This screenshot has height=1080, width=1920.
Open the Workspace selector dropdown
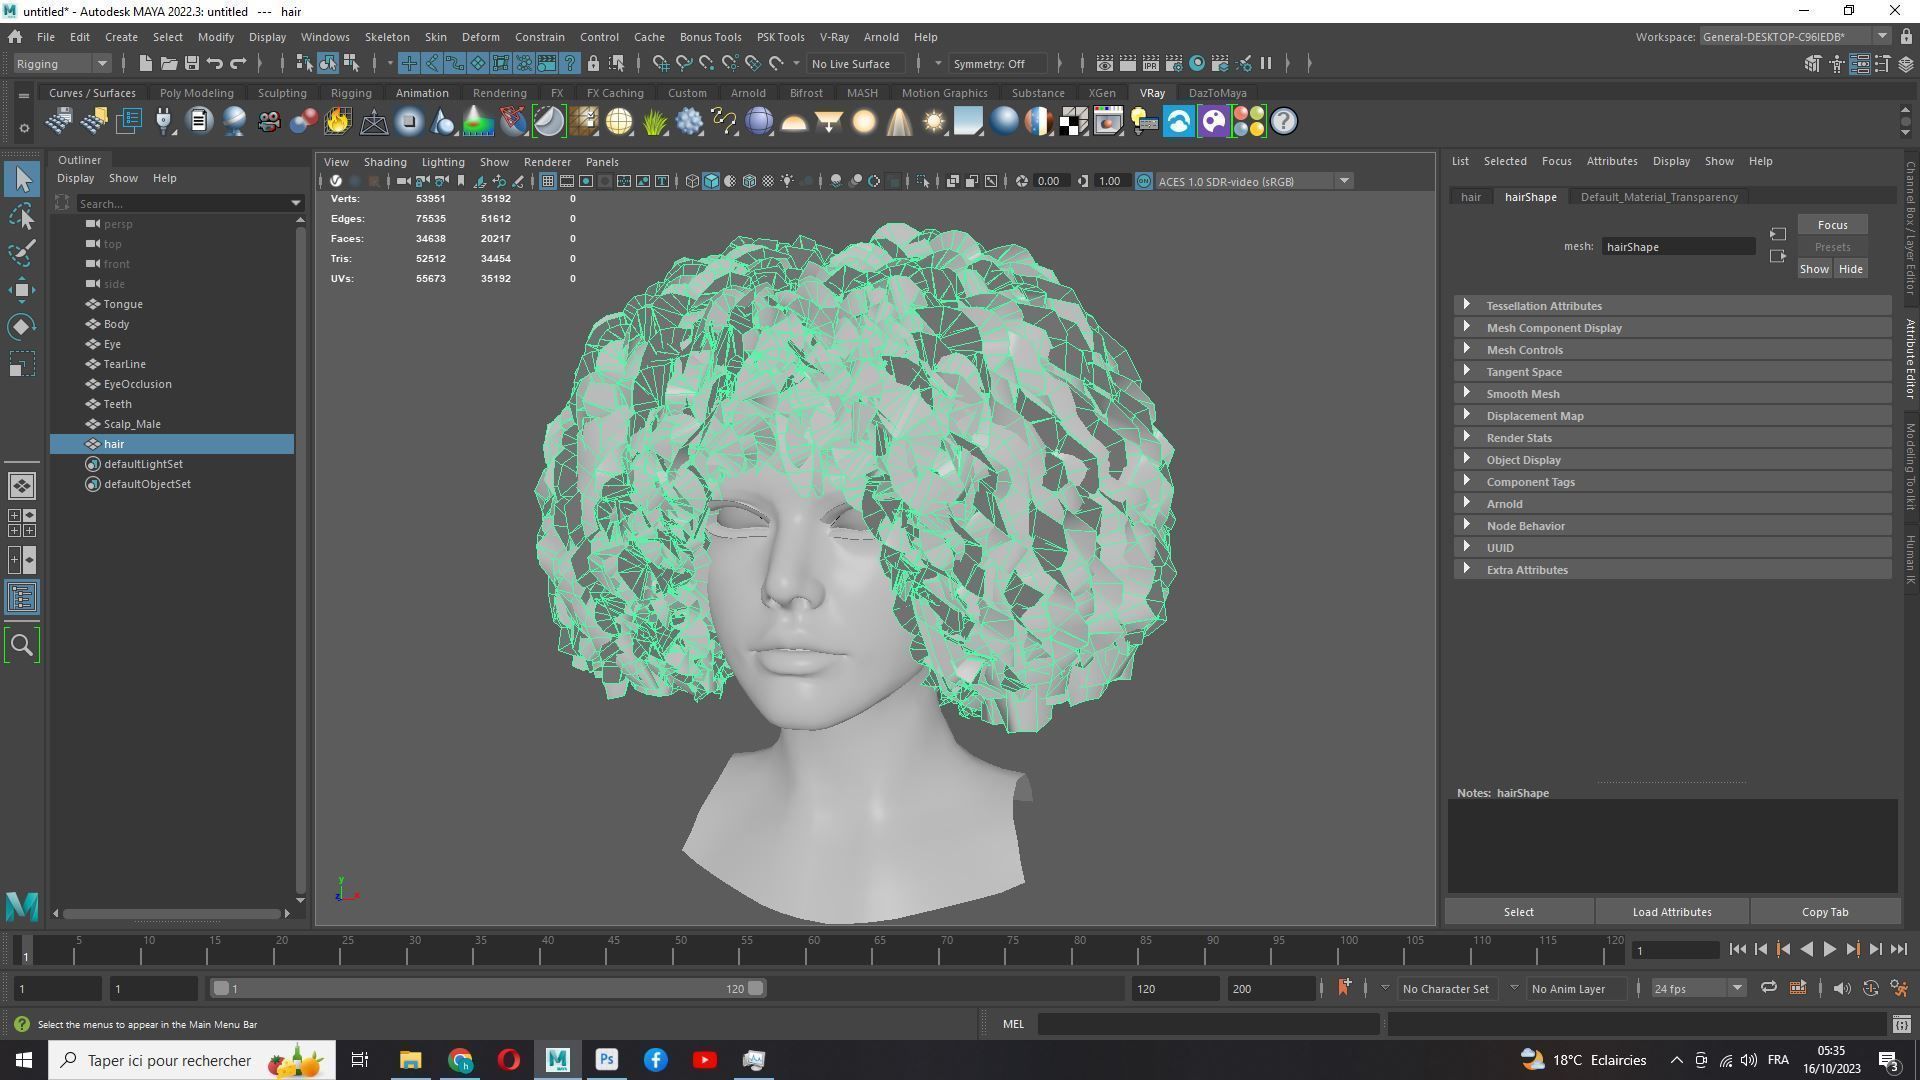click(x=1794, y=37)
